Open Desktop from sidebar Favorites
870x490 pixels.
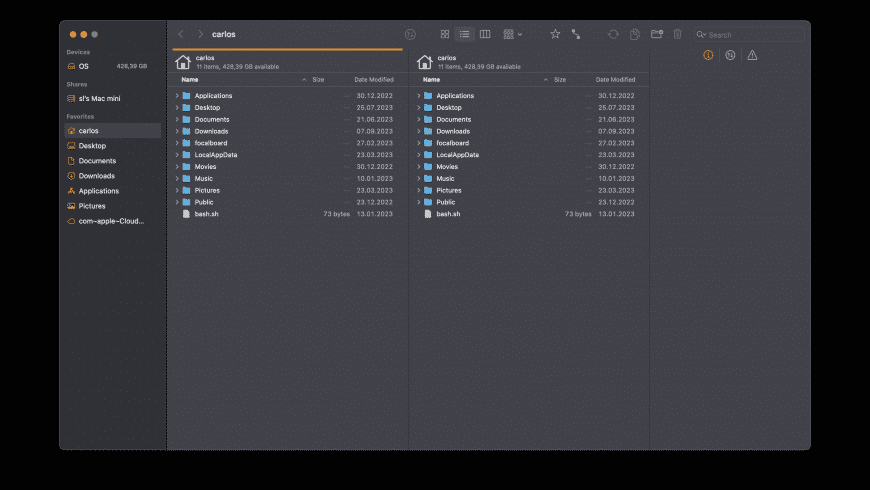(x=113, y=145)
